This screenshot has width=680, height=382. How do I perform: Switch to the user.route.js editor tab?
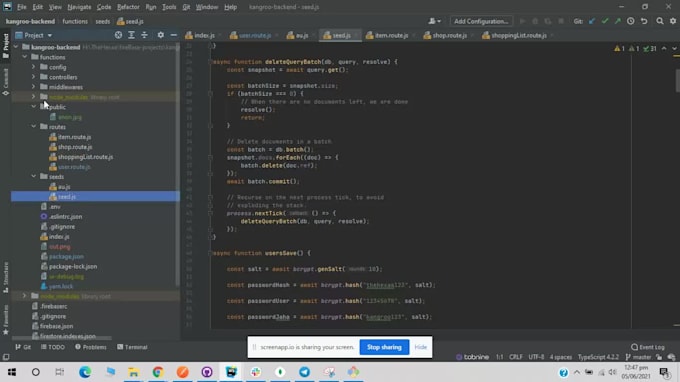tap(255, 36)
